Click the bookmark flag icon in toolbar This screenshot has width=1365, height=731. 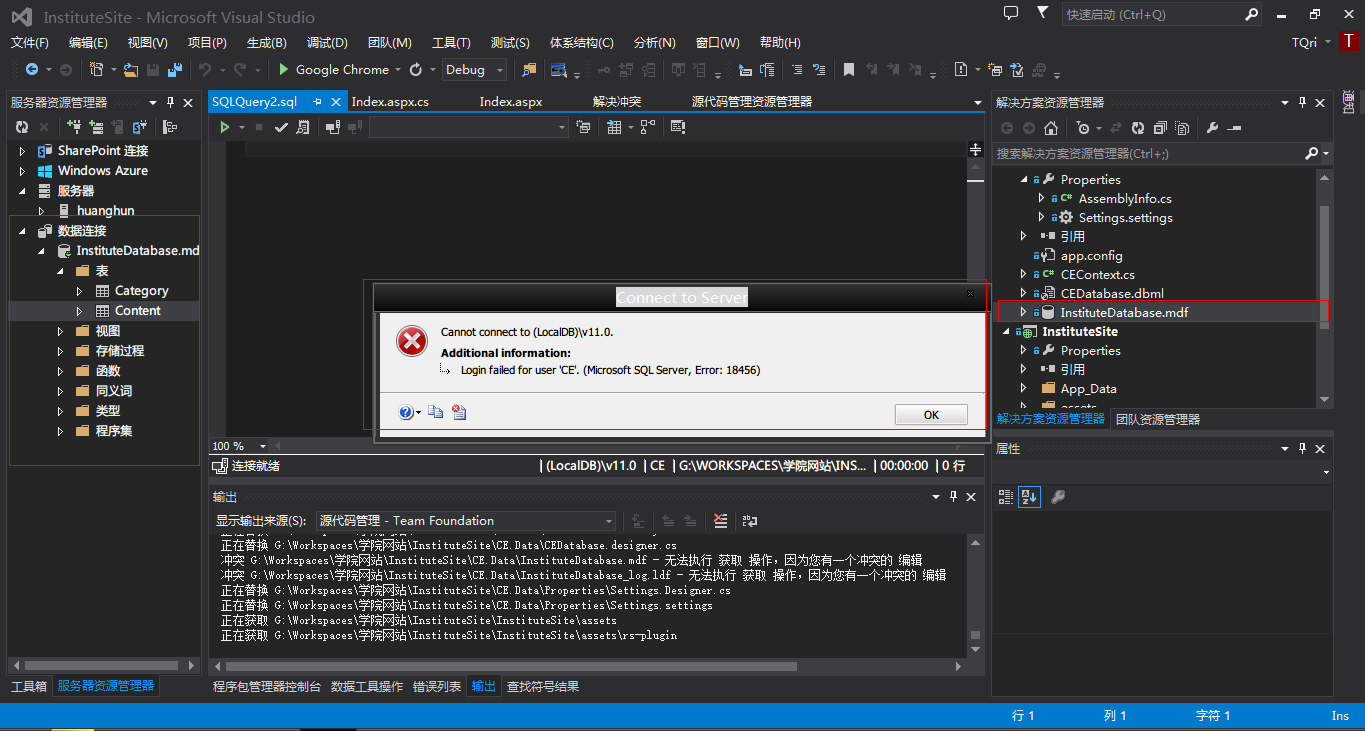click(x=848, y=70)
